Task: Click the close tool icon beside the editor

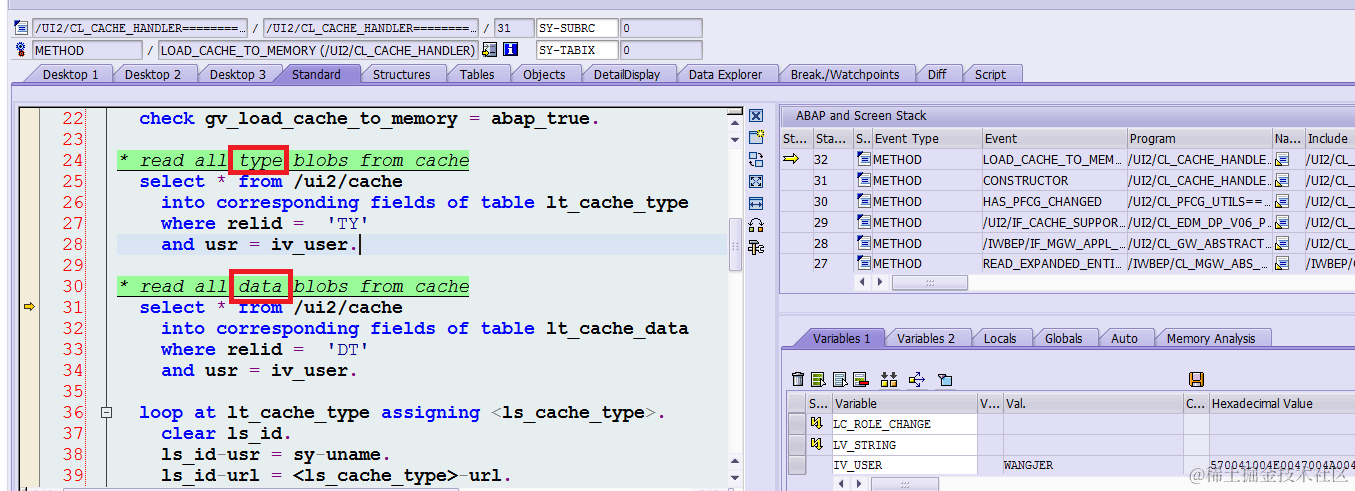Action: pyautogui.click(x=756, y=116)
